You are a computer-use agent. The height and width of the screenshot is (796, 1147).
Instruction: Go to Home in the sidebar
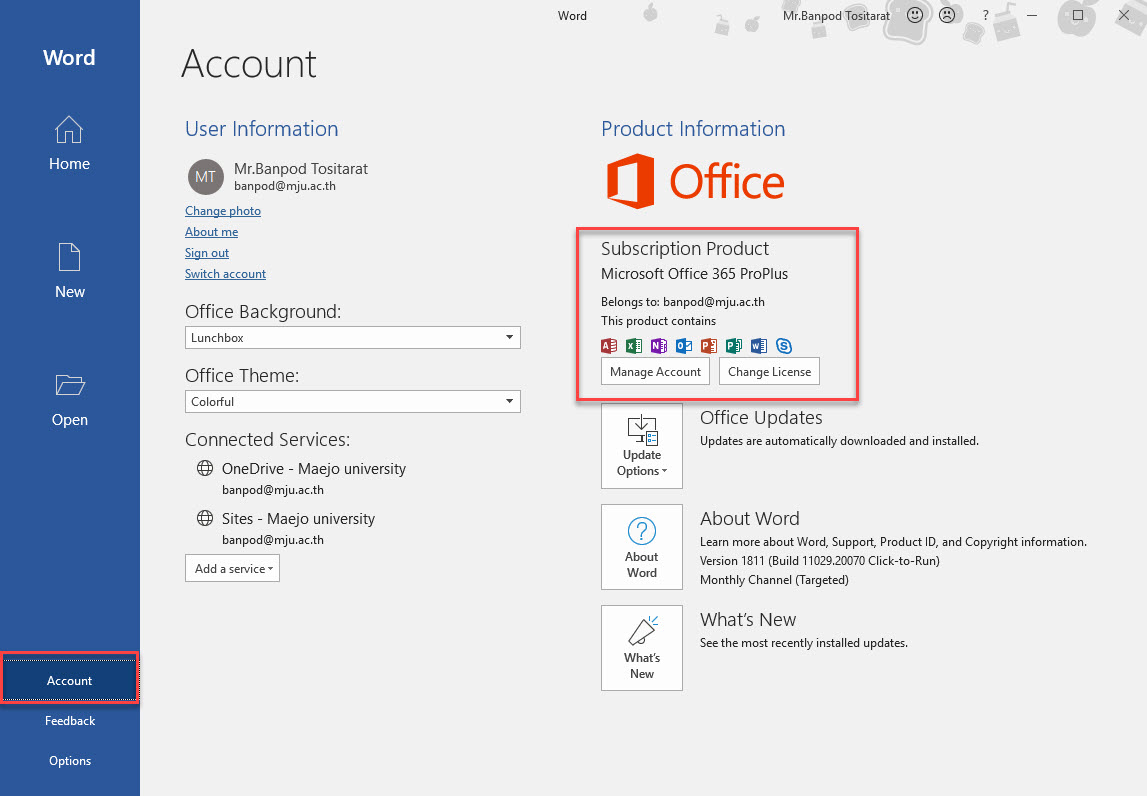[69, 144]
